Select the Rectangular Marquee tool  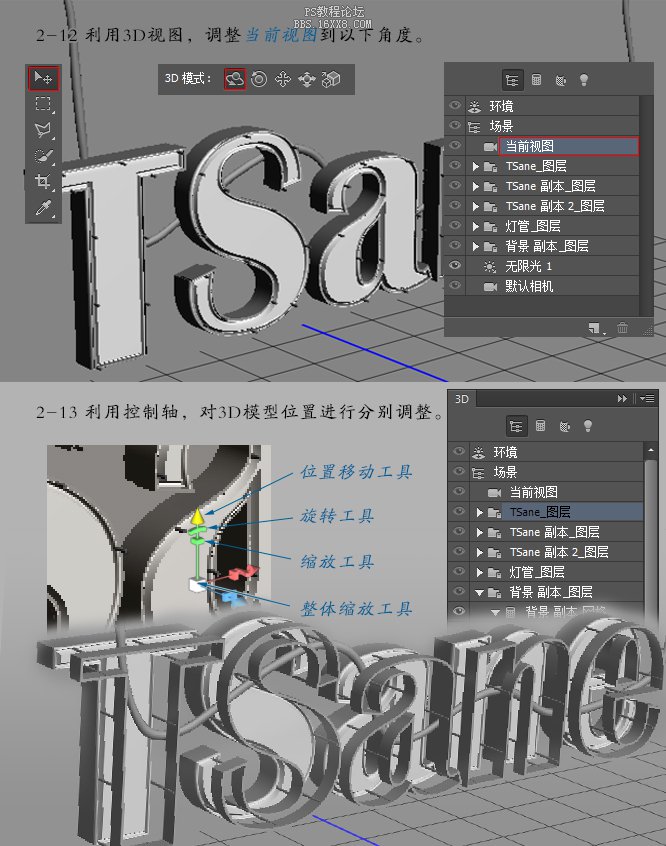tap(43, 104)
